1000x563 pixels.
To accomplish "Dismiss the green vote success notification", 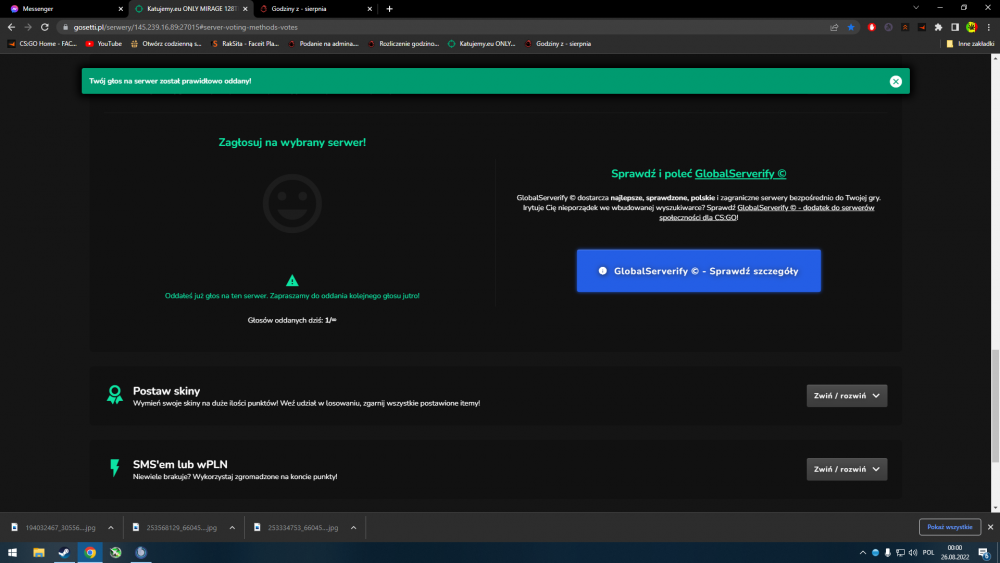I will coord(895,81).
